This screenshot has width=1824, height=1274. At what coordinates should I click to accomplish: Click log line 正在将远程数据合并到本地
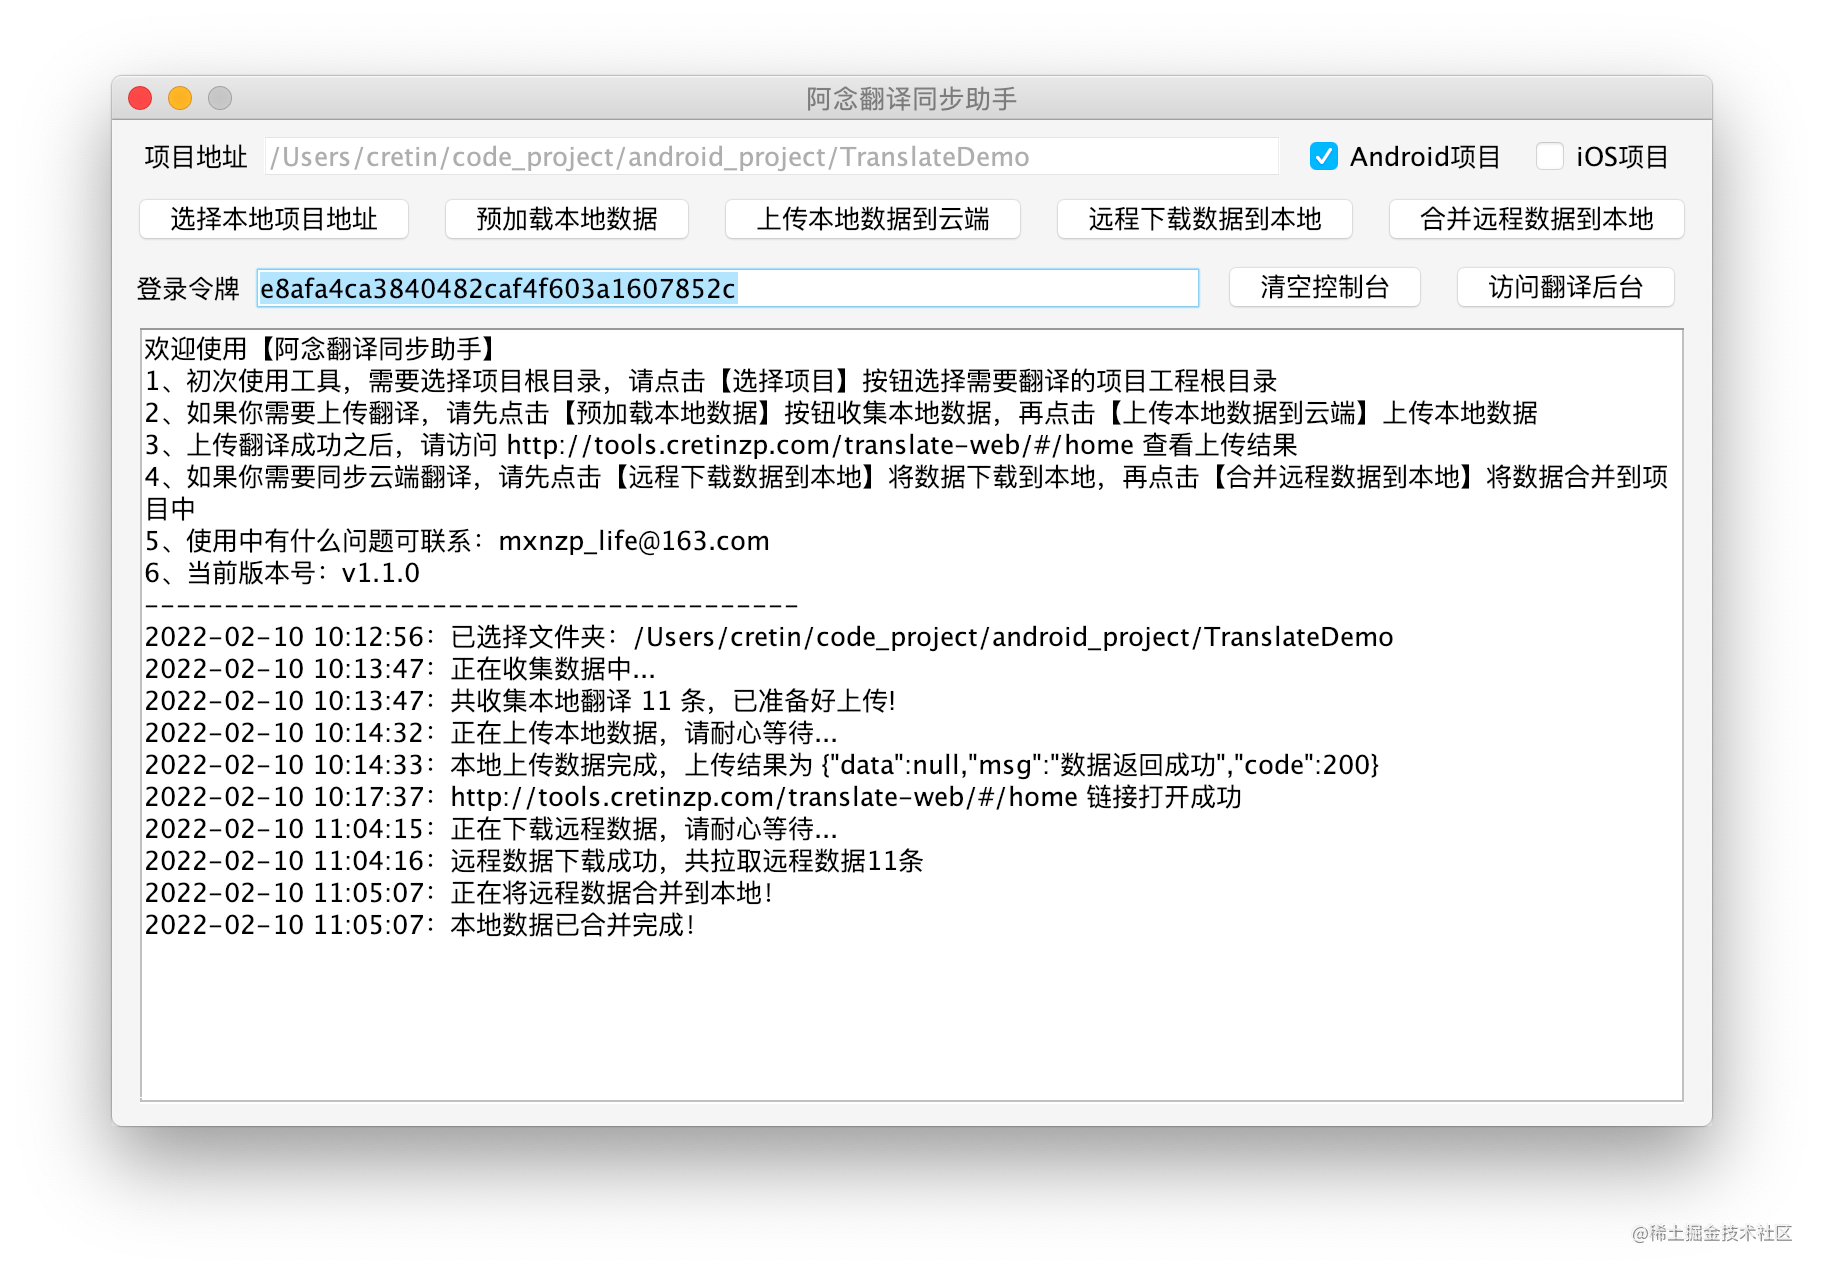click(x=459, y=893)
